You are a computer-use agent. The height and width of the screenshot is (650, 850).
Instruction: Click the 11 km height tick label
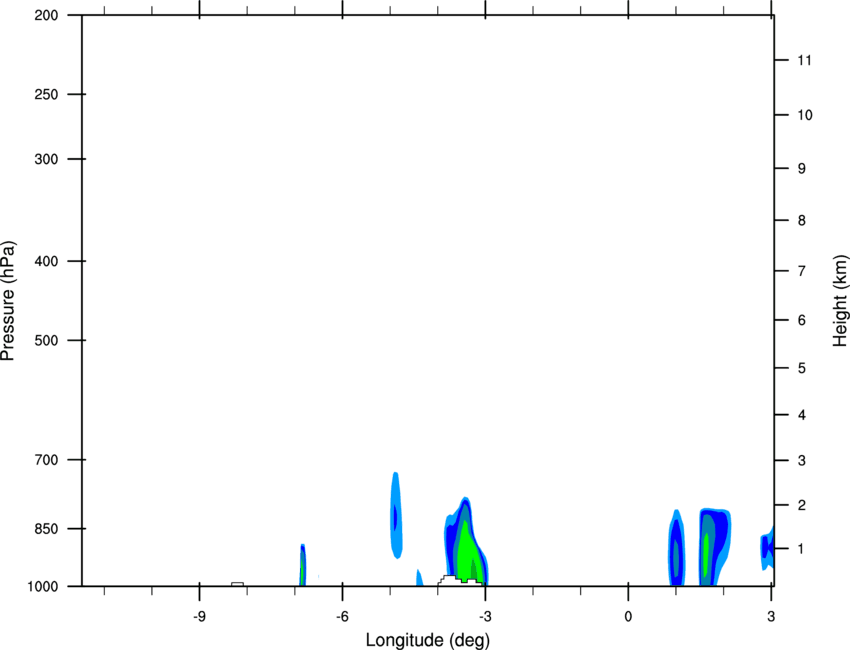802,61
